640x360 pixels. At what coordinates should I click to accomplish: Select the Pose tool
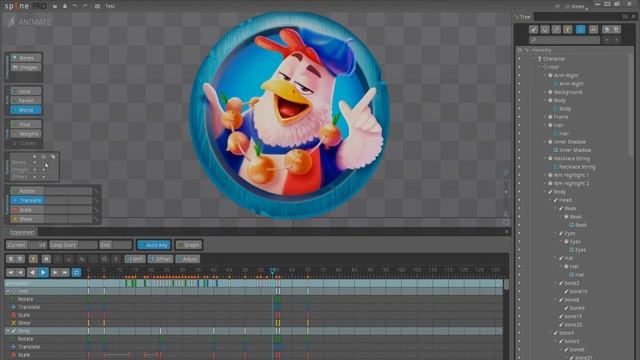click(x=26, y=124)
